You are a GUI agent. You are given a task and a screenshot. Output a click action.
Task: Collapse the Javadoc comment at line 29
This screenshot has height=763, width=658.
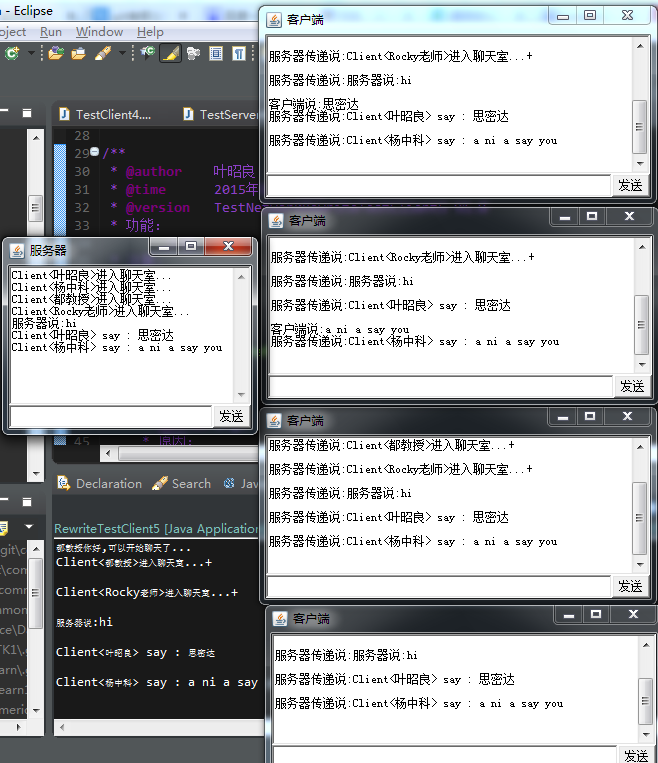click(x=94, y=152)
